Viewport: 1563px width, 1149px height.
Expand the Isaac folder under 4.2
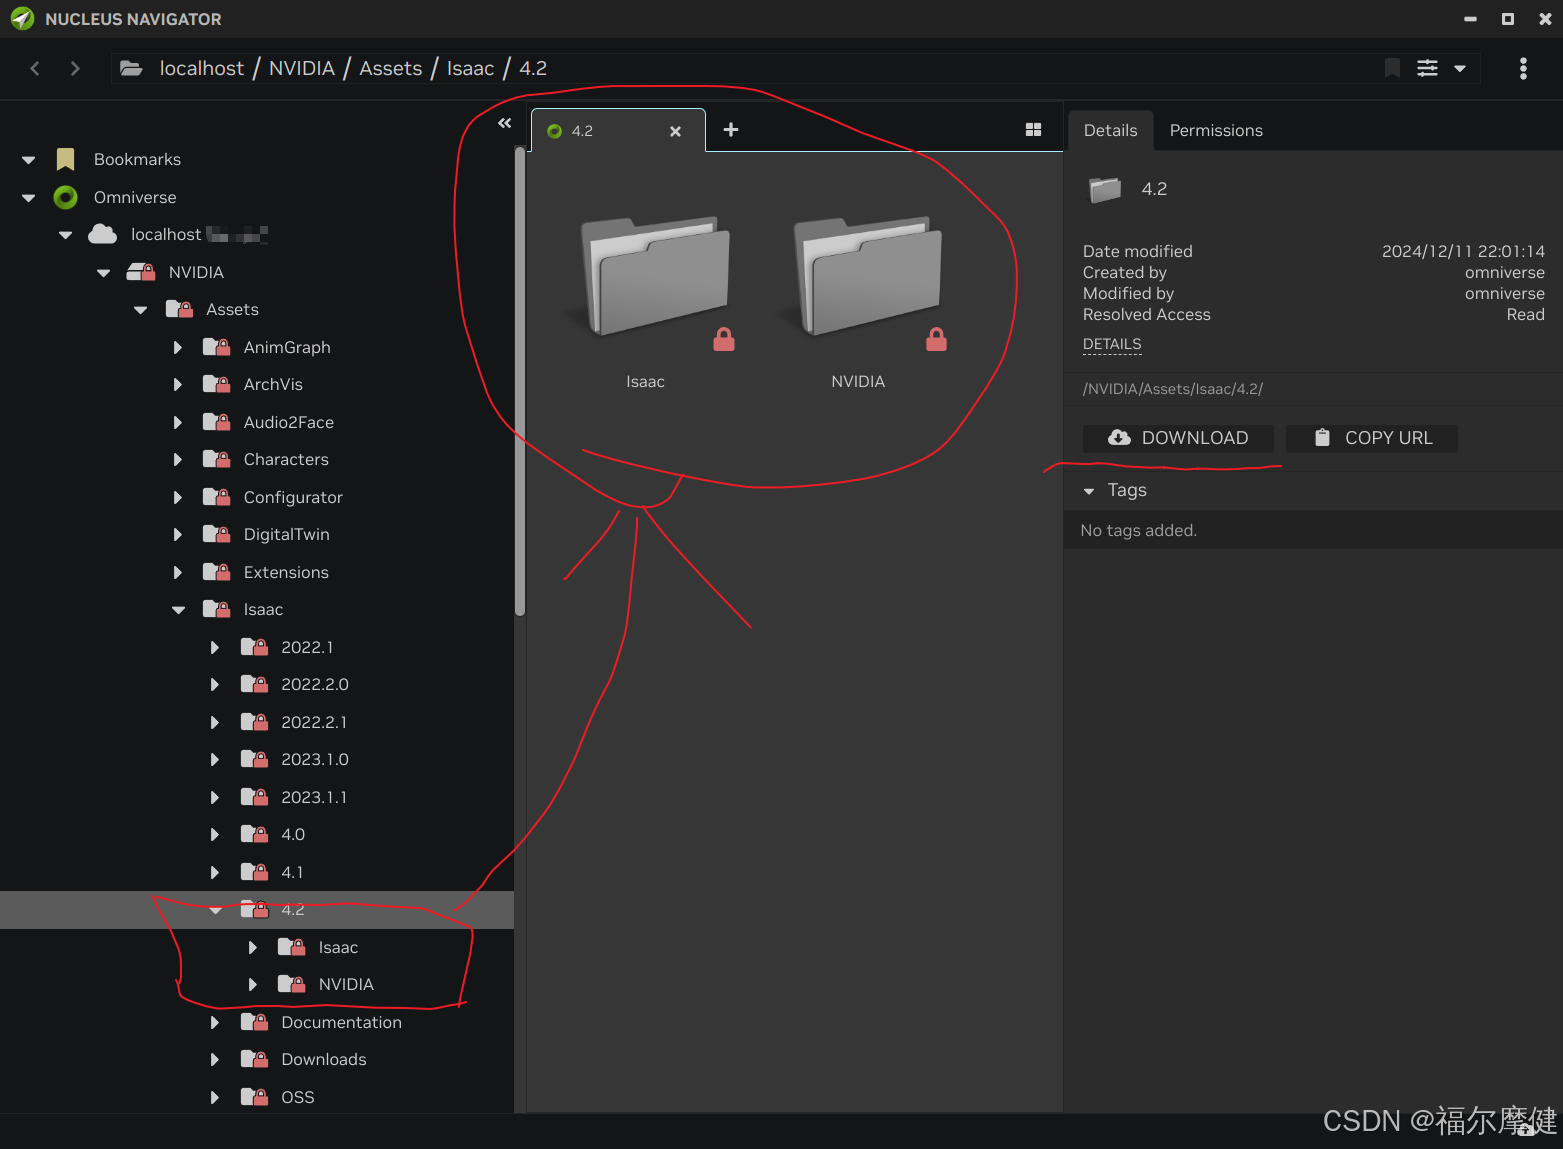252,947
